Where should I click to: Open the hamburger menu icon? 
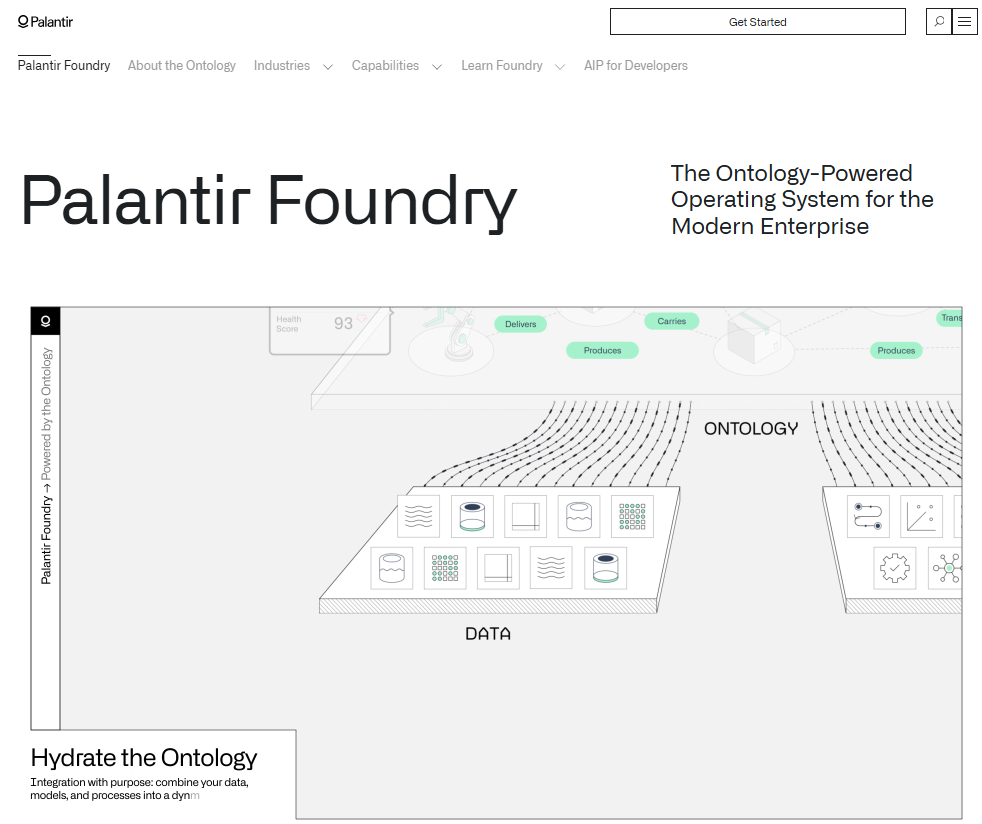(964, 21)
